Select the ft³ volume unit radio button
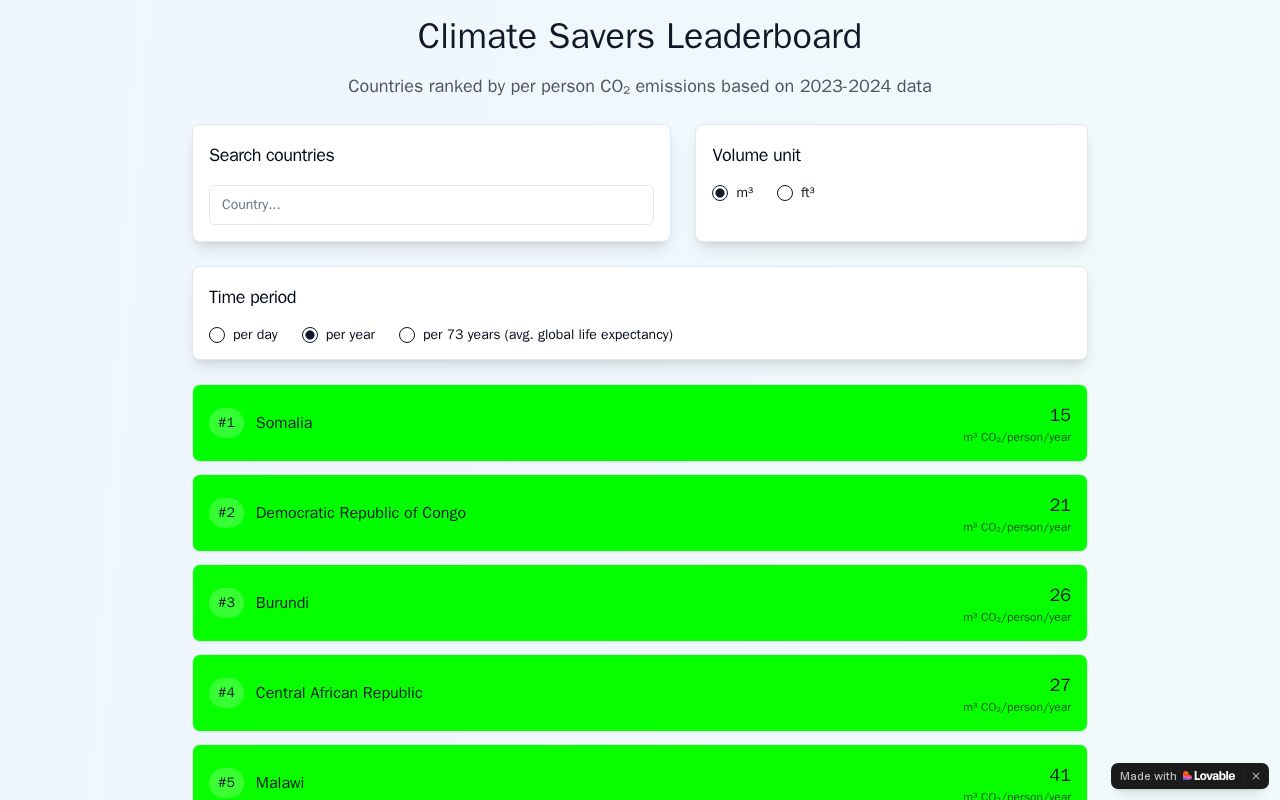Viewport: 1280px width, 800px height. click(x=785, y=193)
